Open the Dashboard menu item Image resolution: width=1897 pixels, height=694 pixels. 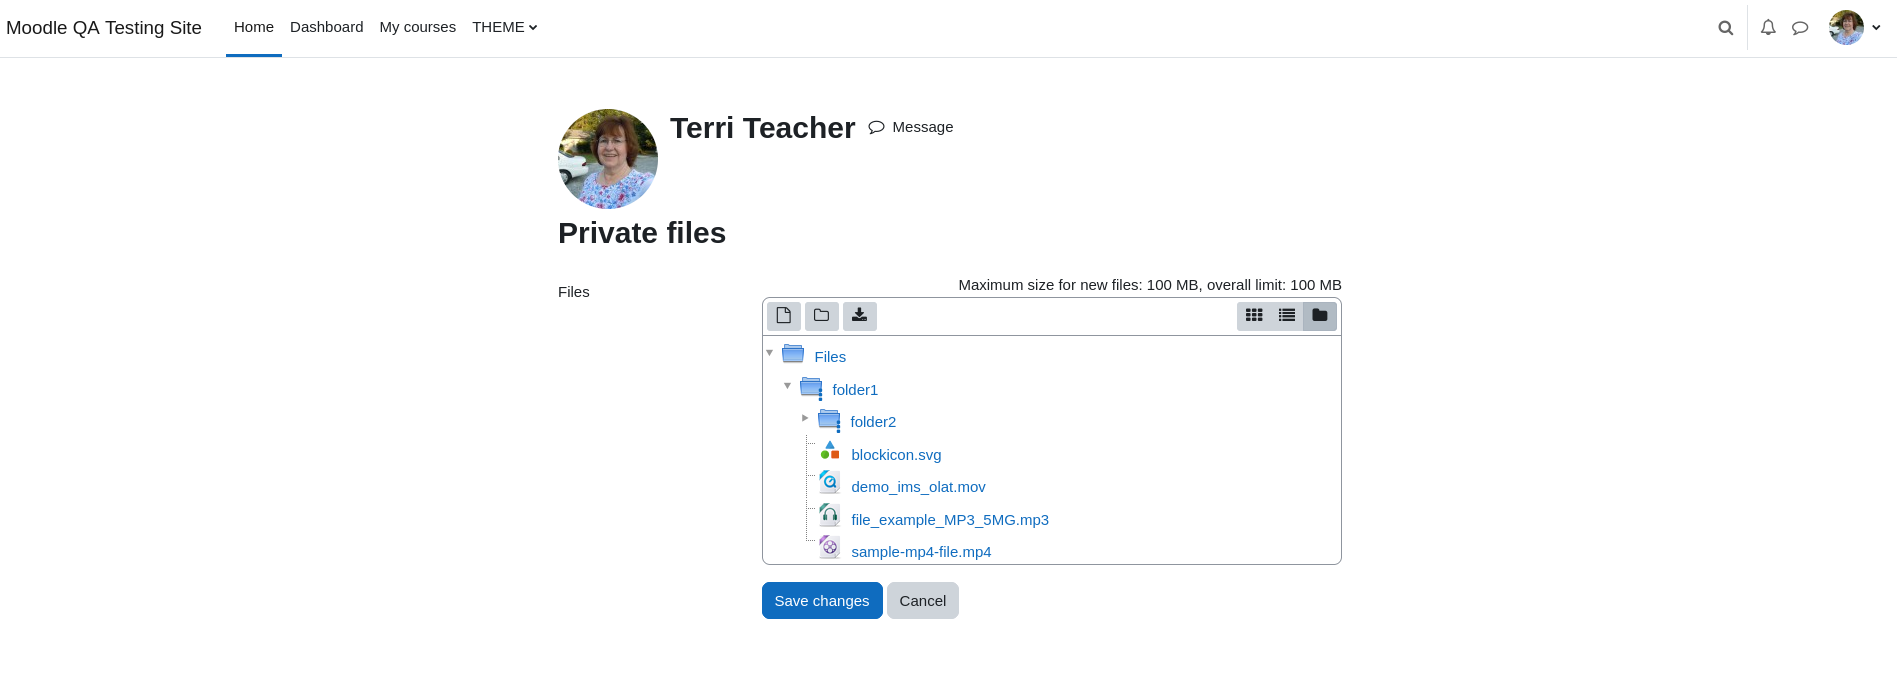327,27
